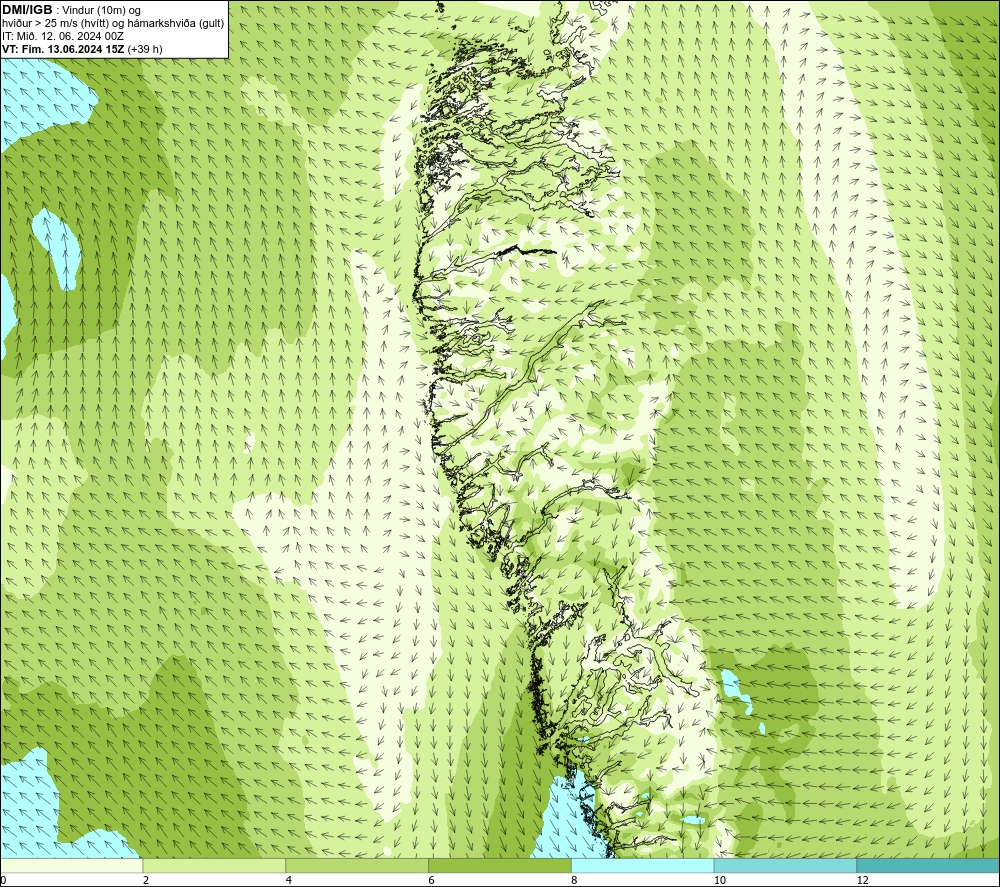Click the light green 2–4 m/s legend swatch
Screen dimensions: 1000x887
click(214, 865)
